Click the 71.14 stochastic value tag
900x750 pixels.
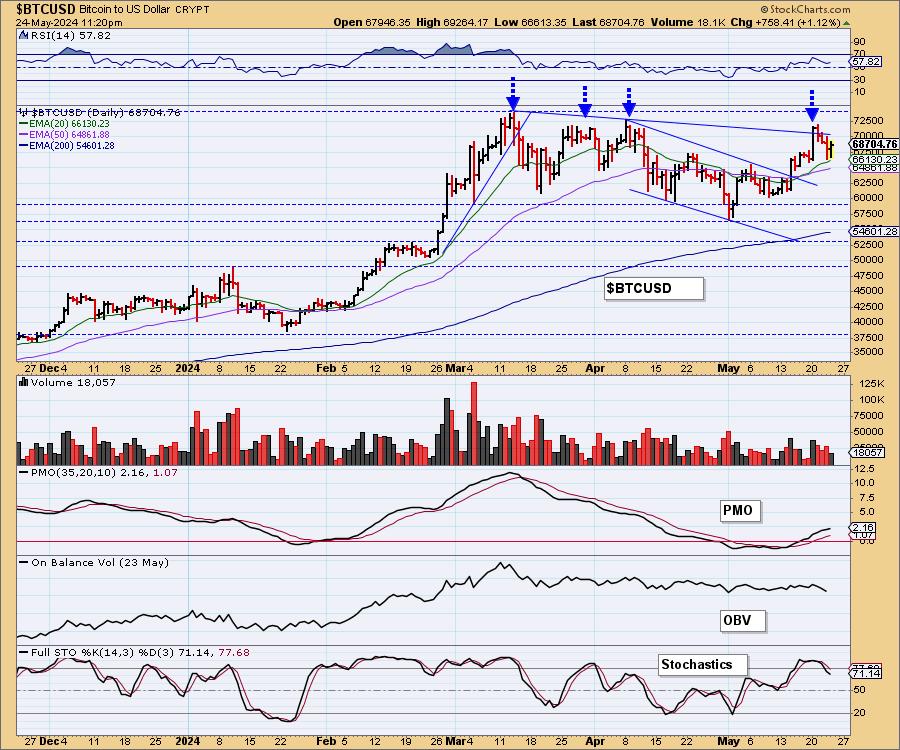[867, 673]
